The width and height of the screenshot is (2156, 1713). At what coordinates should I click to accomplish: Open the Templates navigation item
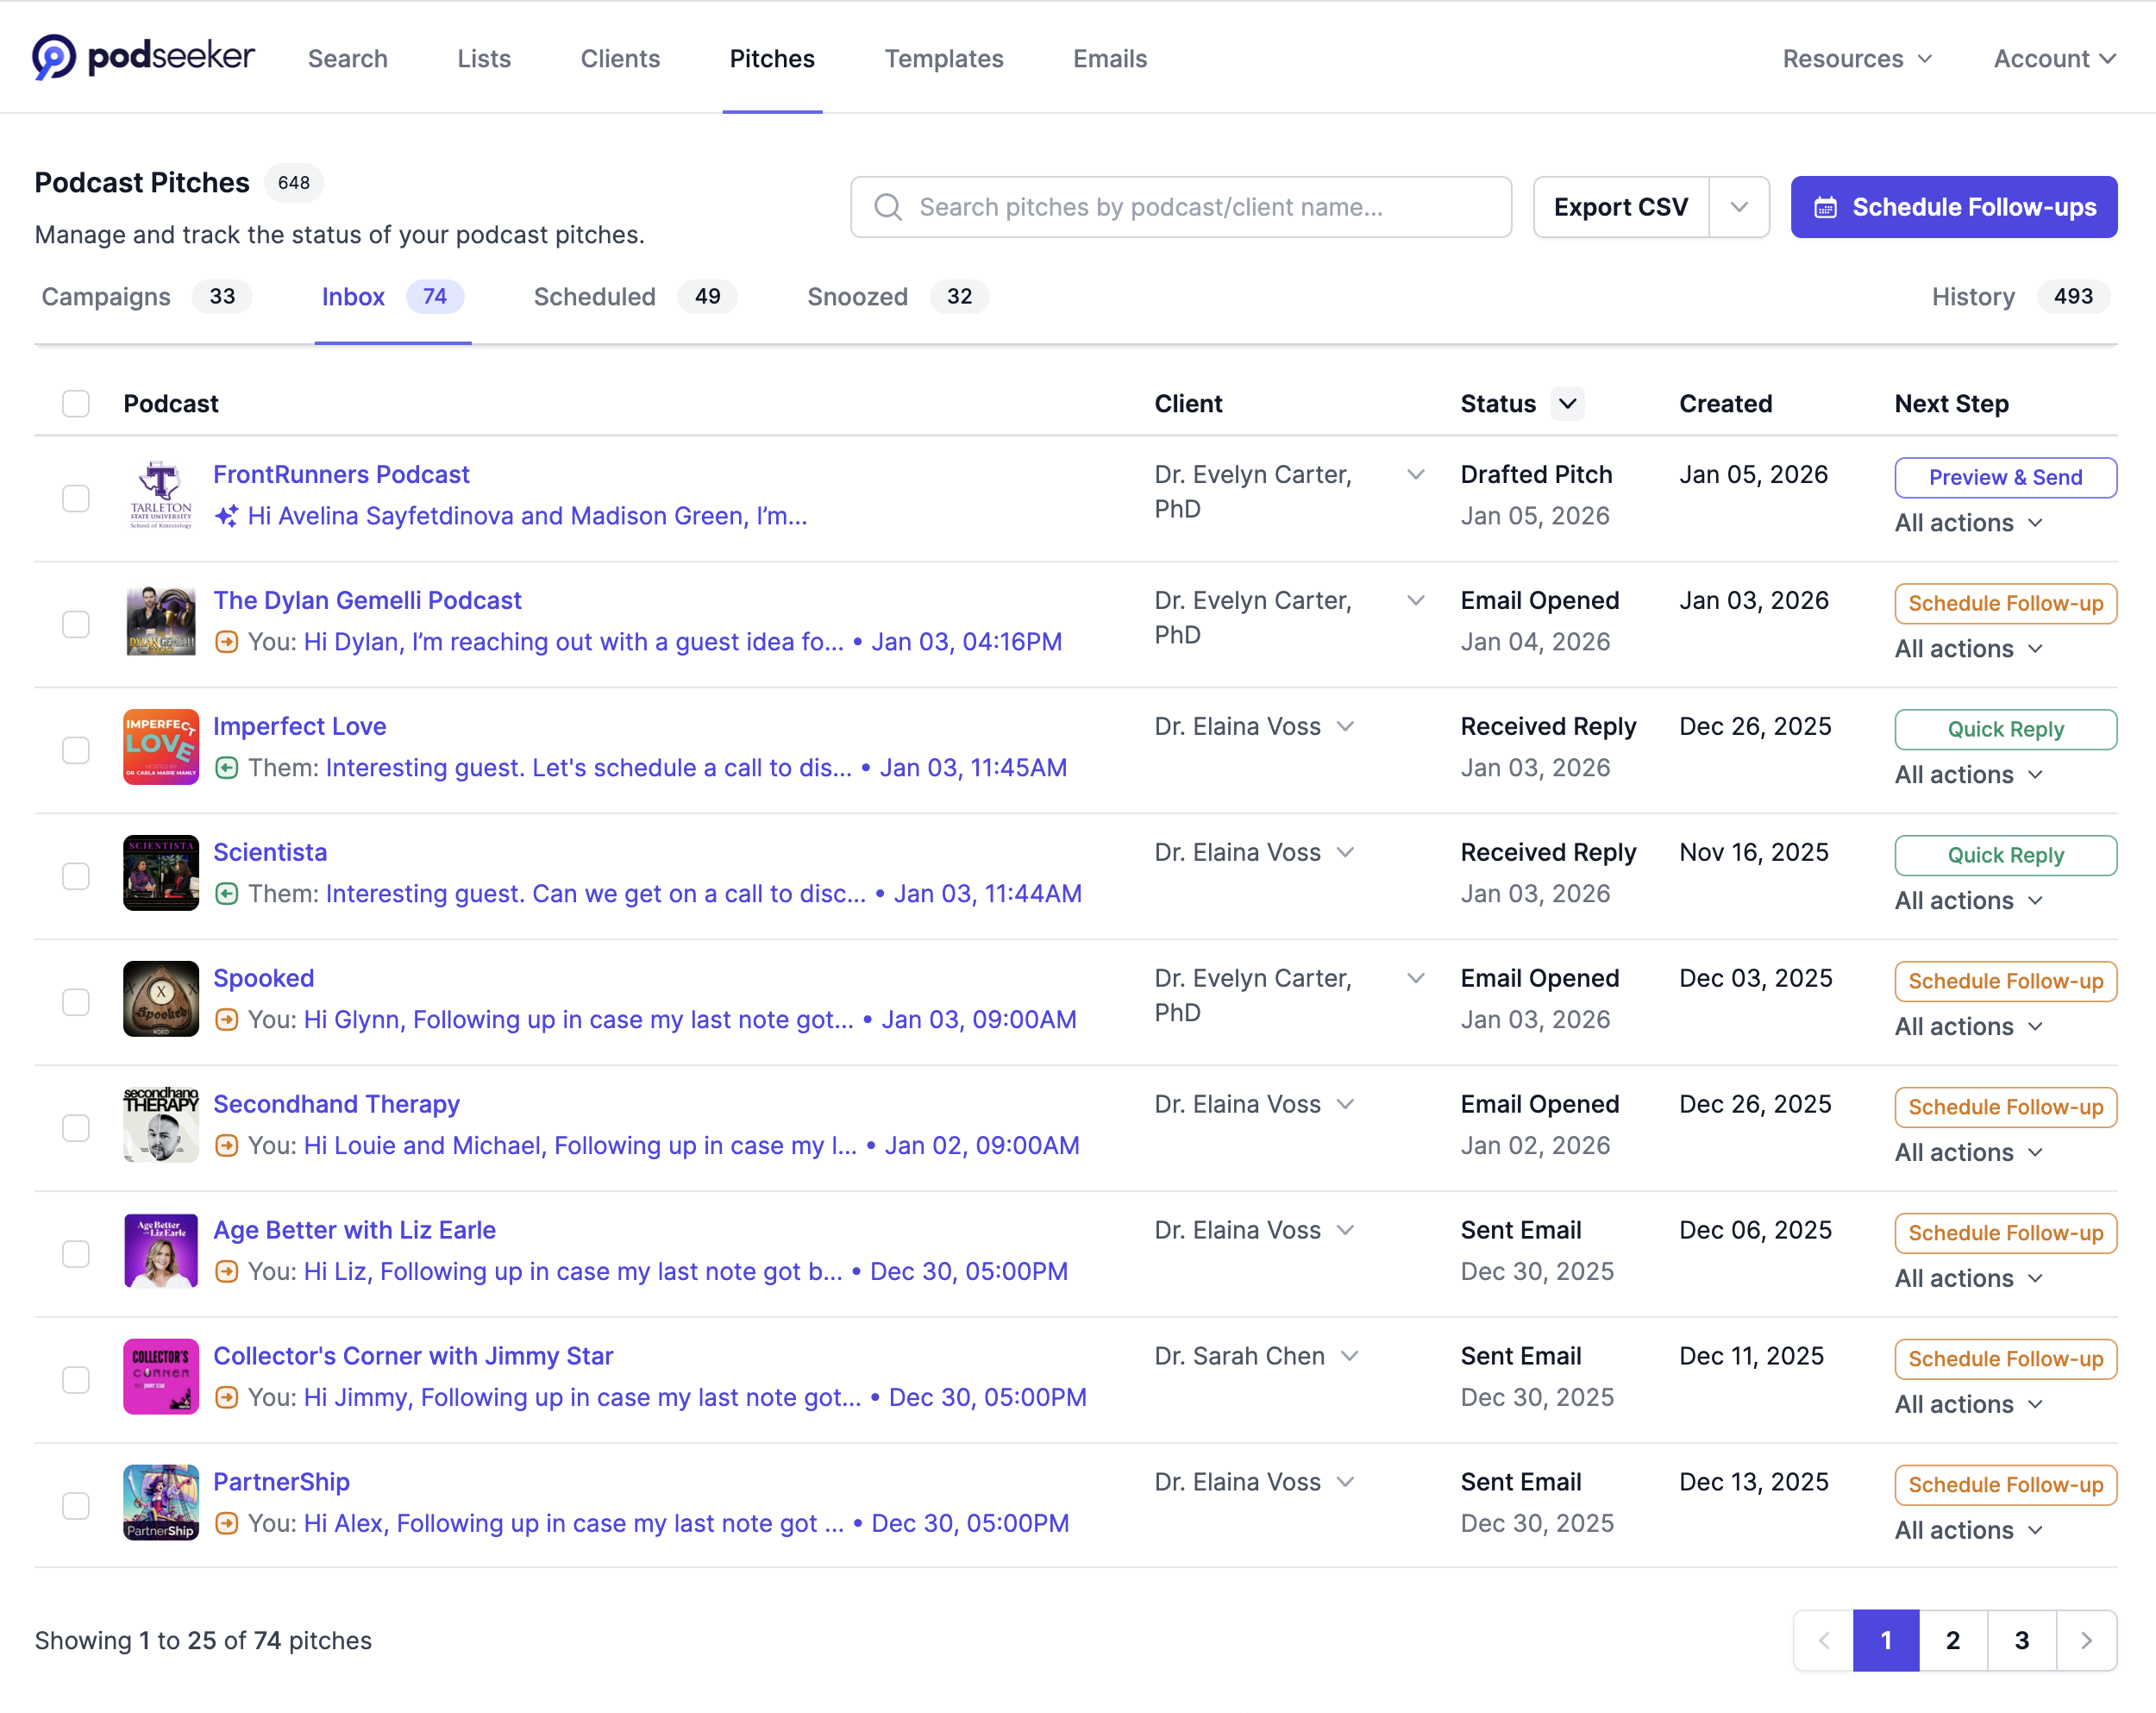tap(943, 59)
